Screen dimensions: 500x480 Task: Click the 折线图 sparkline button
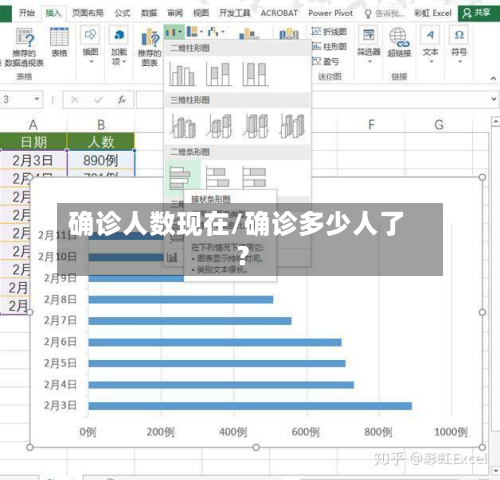[x=329, y=32]
